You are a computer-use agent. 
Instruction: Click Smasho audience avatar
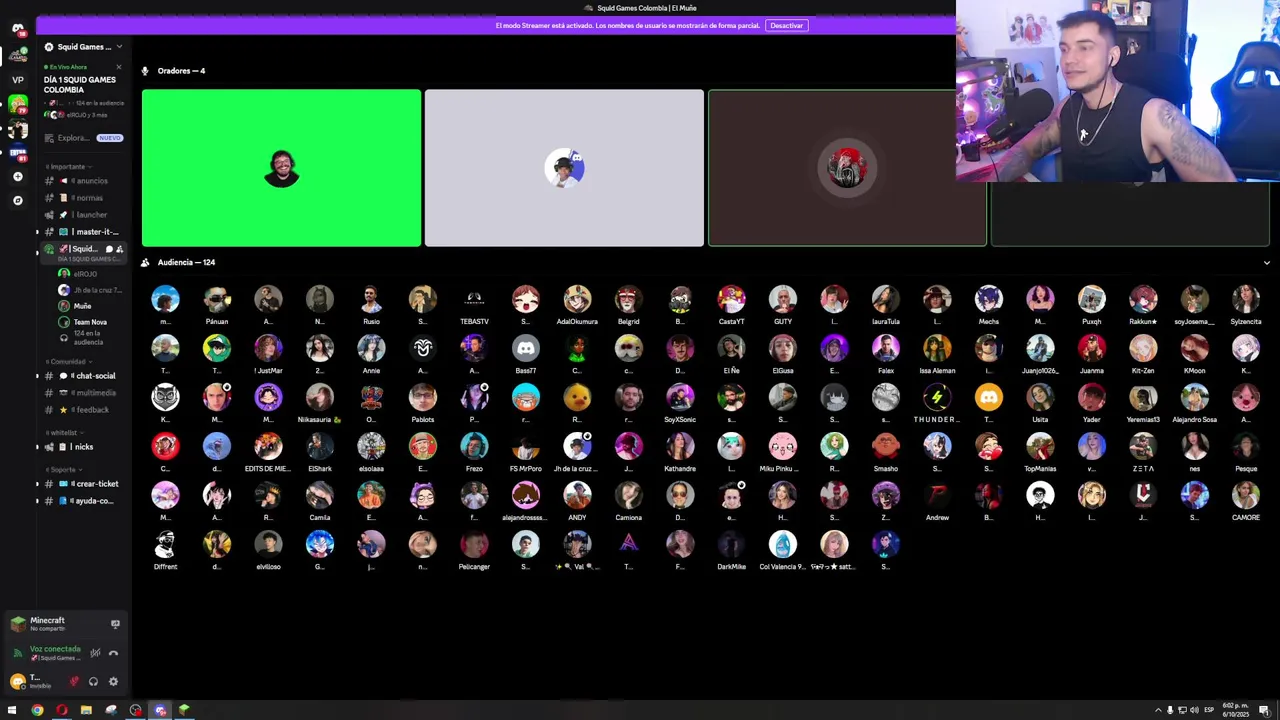point(886,446)
